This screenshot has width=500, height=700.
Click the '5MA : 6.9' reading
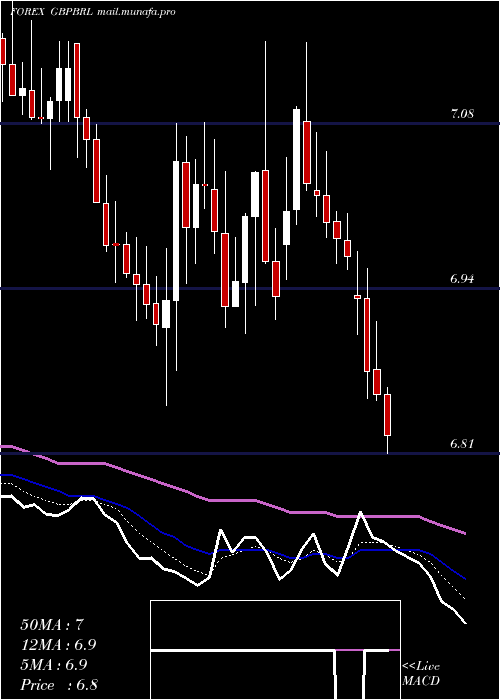55,665
